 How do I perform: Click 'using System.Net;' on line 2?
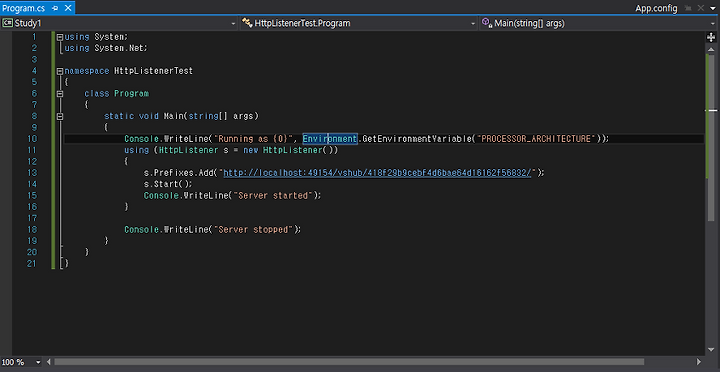(106, 48)
